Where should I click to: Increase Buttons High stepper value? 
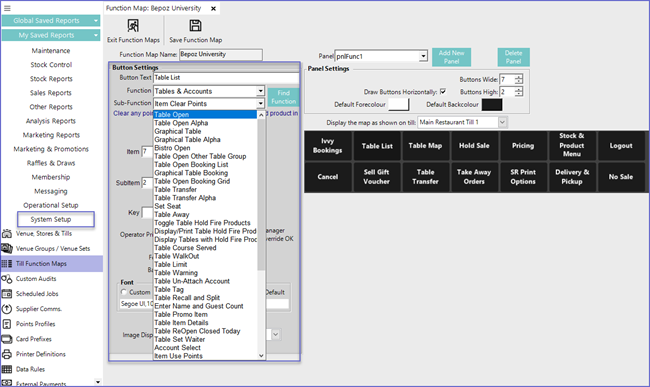[x=519, y=89]
